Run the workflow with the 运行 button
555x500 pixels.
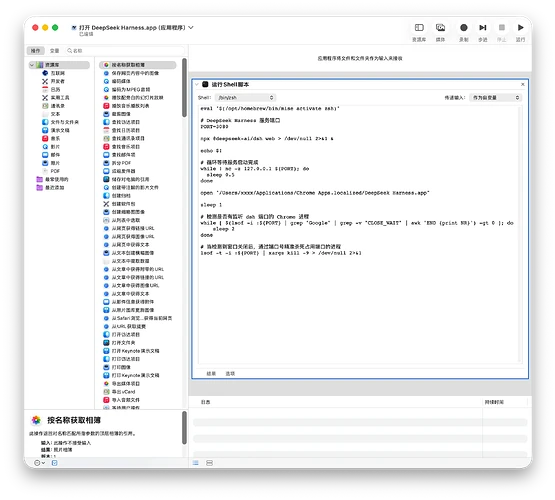click(520, 28)
